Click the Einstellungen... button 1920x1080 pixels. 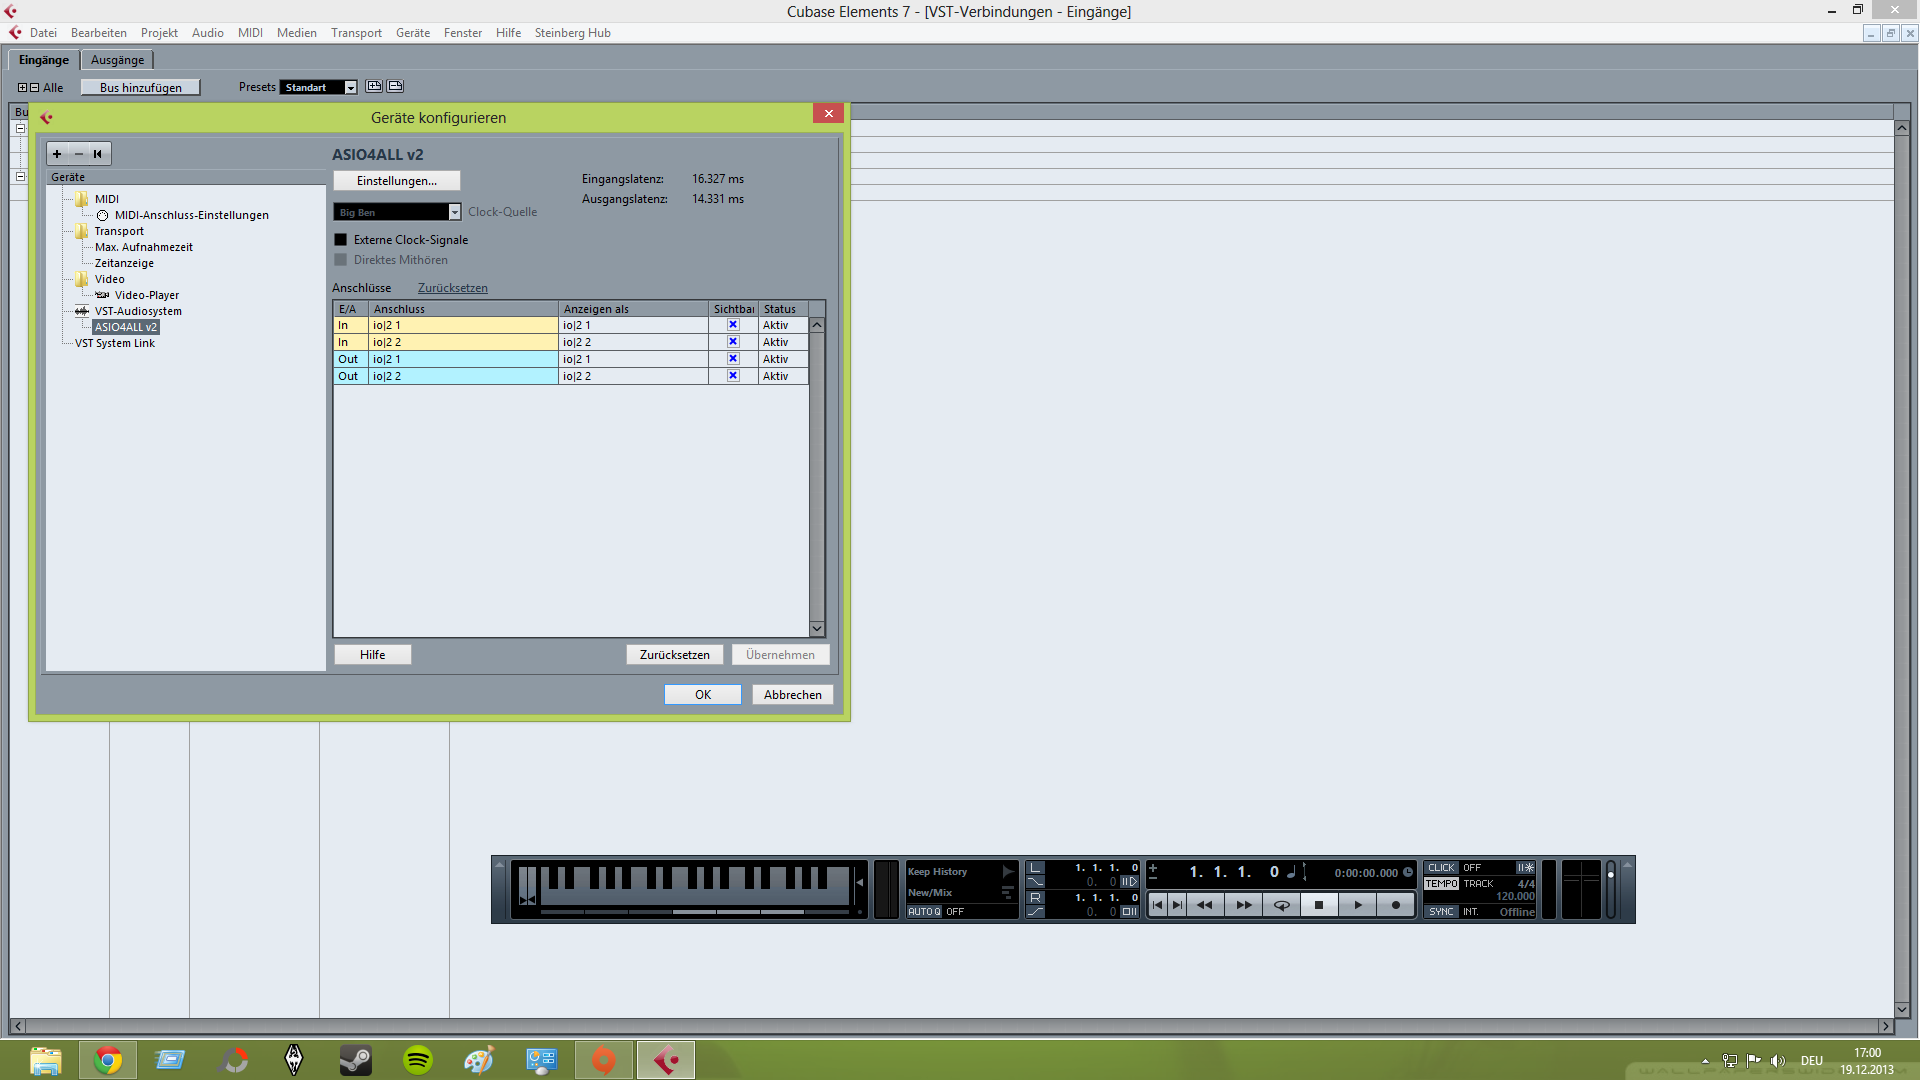[x=397, y=181]
